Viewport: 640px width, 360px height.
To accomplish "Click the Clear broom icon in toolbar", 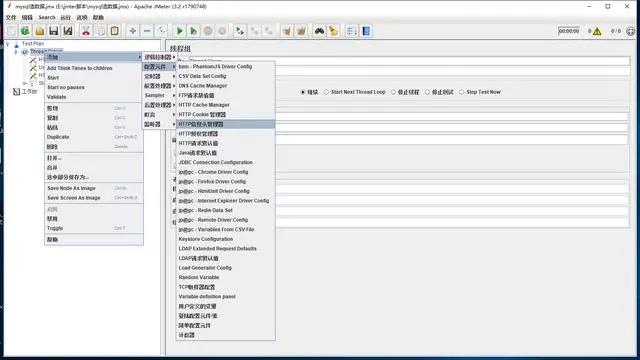I will coord(287,31).
